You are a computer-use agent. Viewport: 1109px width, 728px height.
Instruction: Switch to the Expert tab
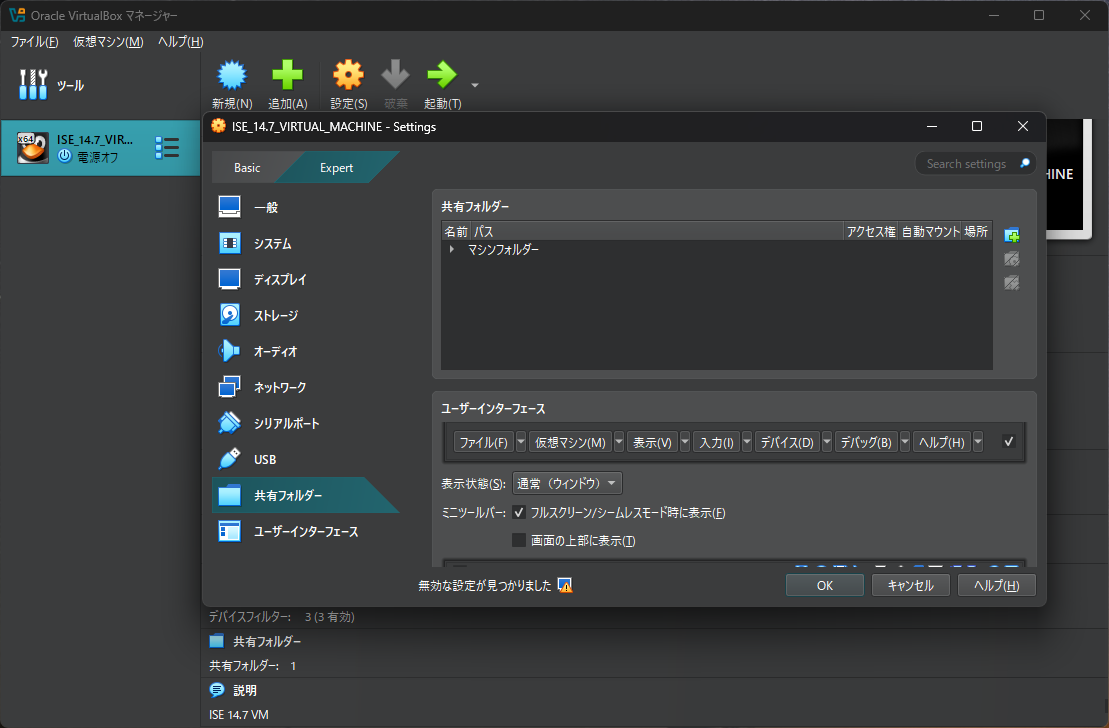(336, 168)
